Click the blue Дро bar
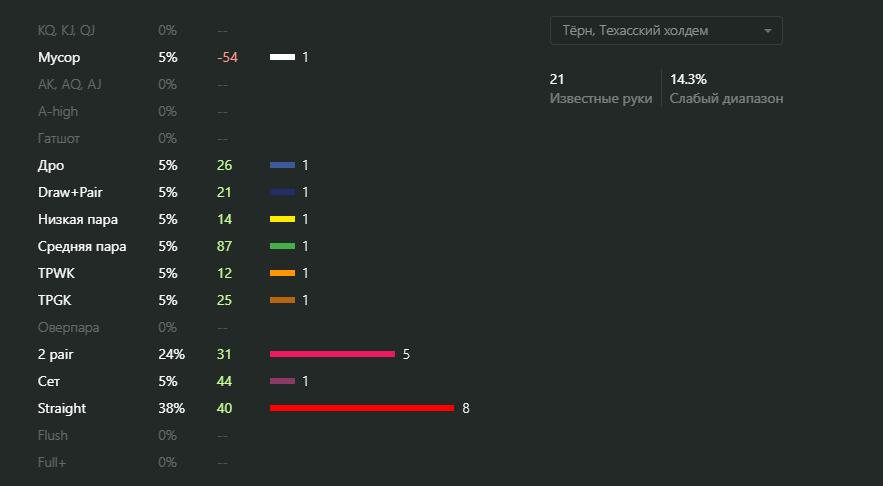Viewport: 883px width, 486px height. point(282,165)
